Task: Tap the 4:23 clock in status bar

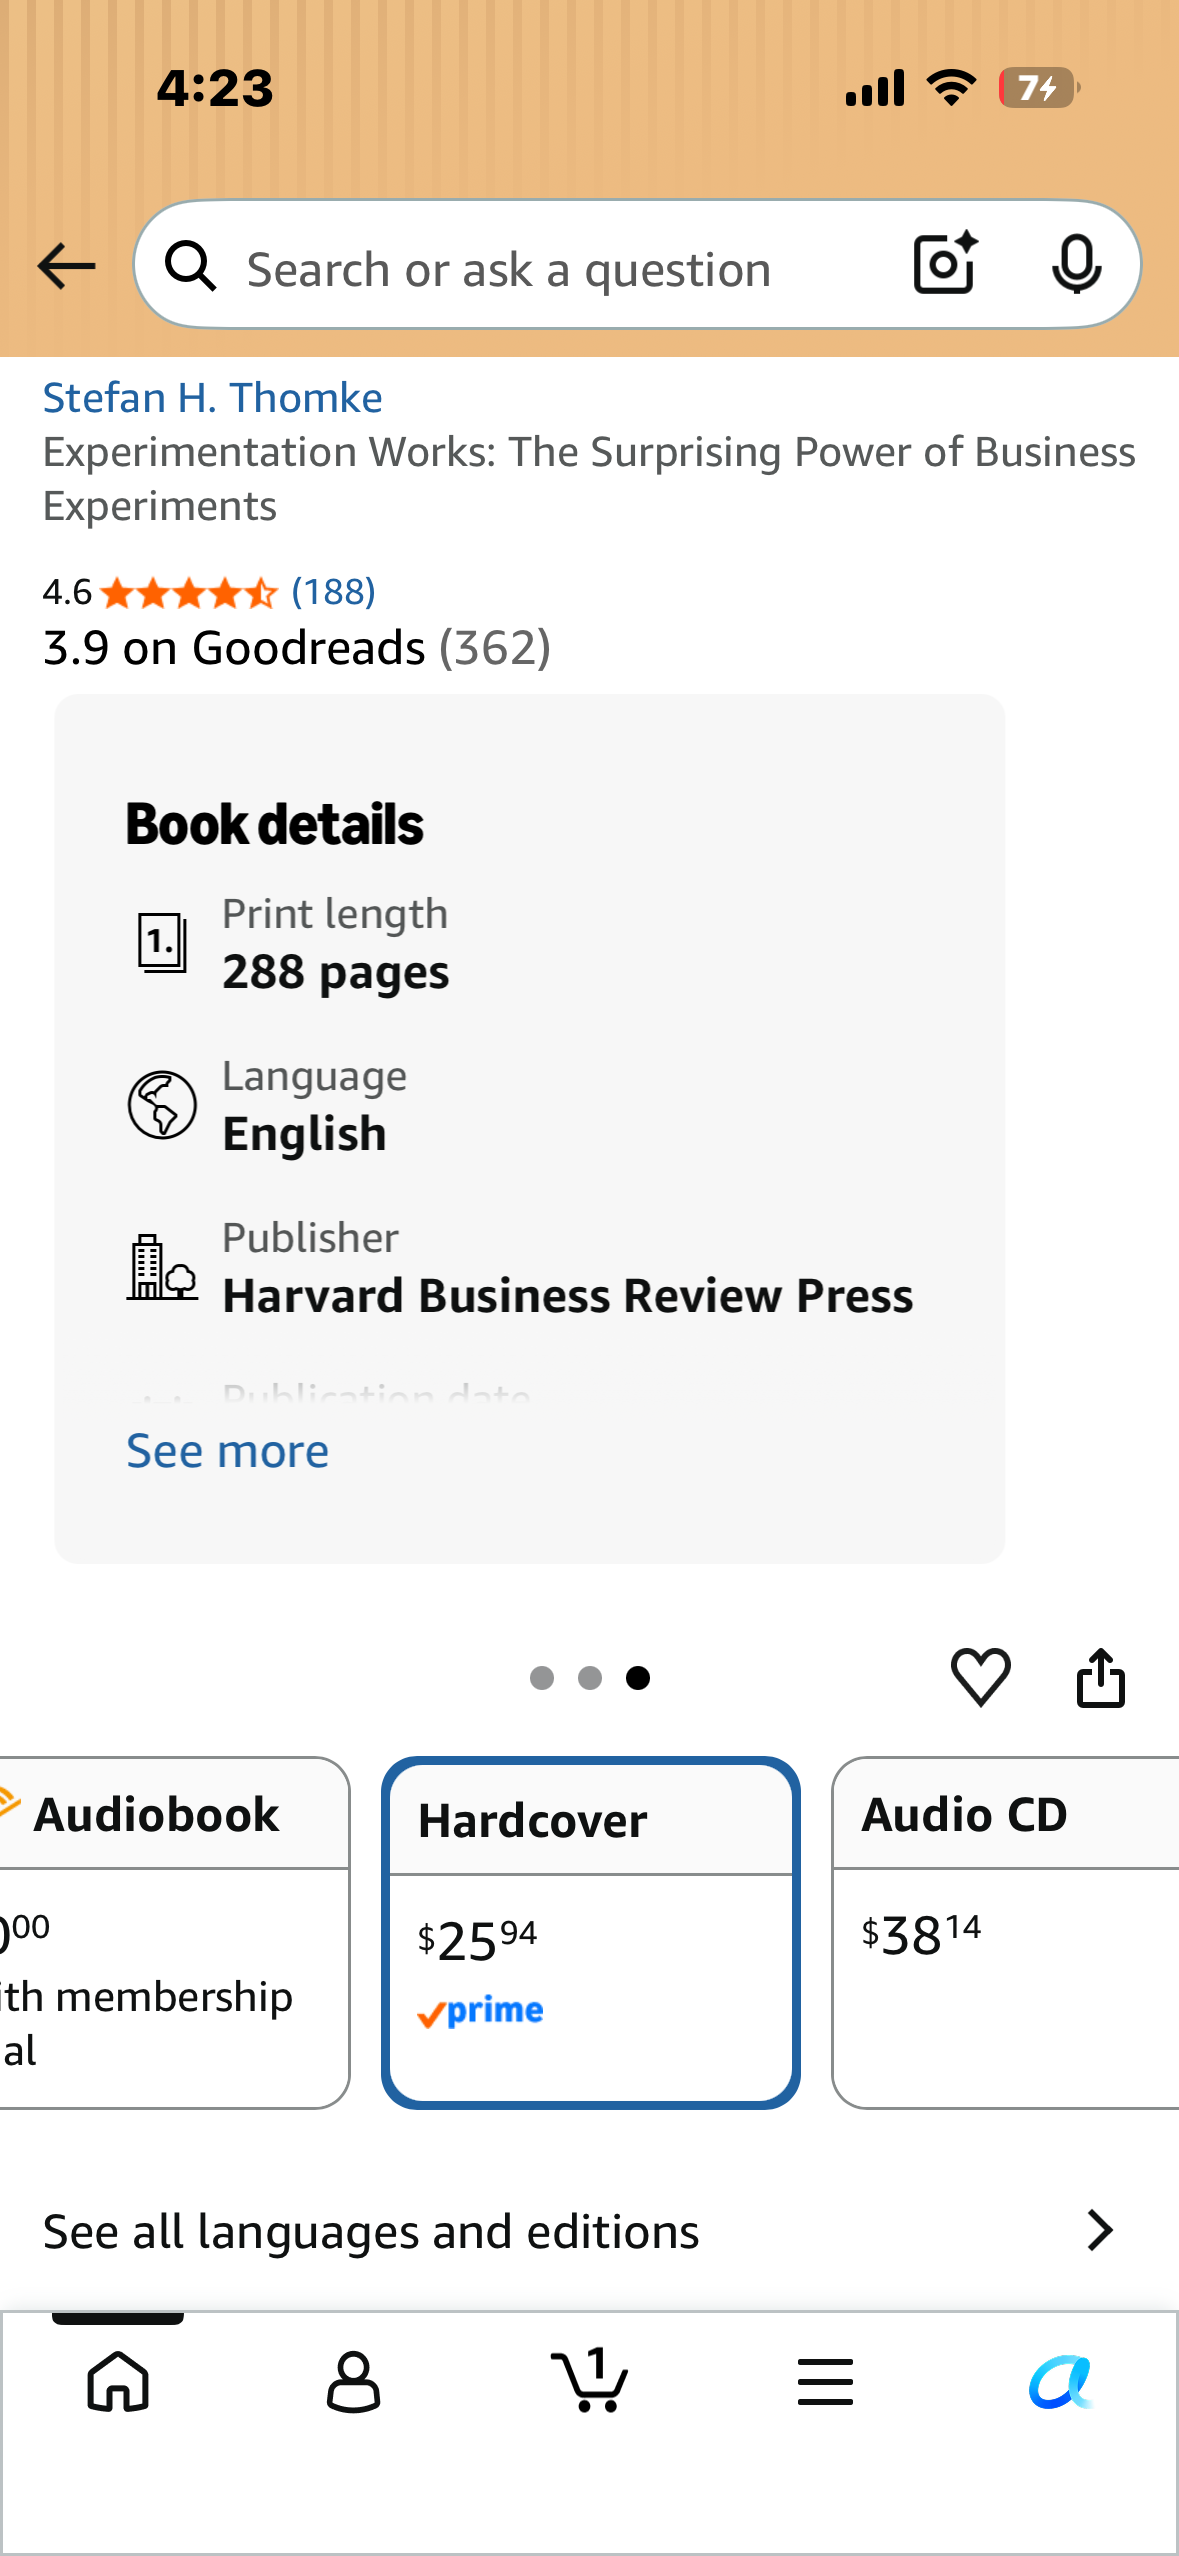Action: (x=215, y=88)
